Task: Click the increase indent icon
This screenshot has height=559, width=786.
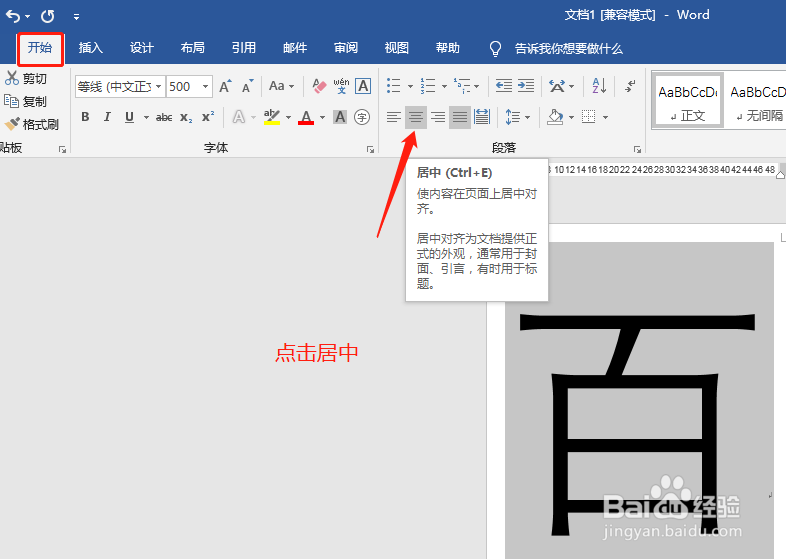Action: tap(526, 86)
